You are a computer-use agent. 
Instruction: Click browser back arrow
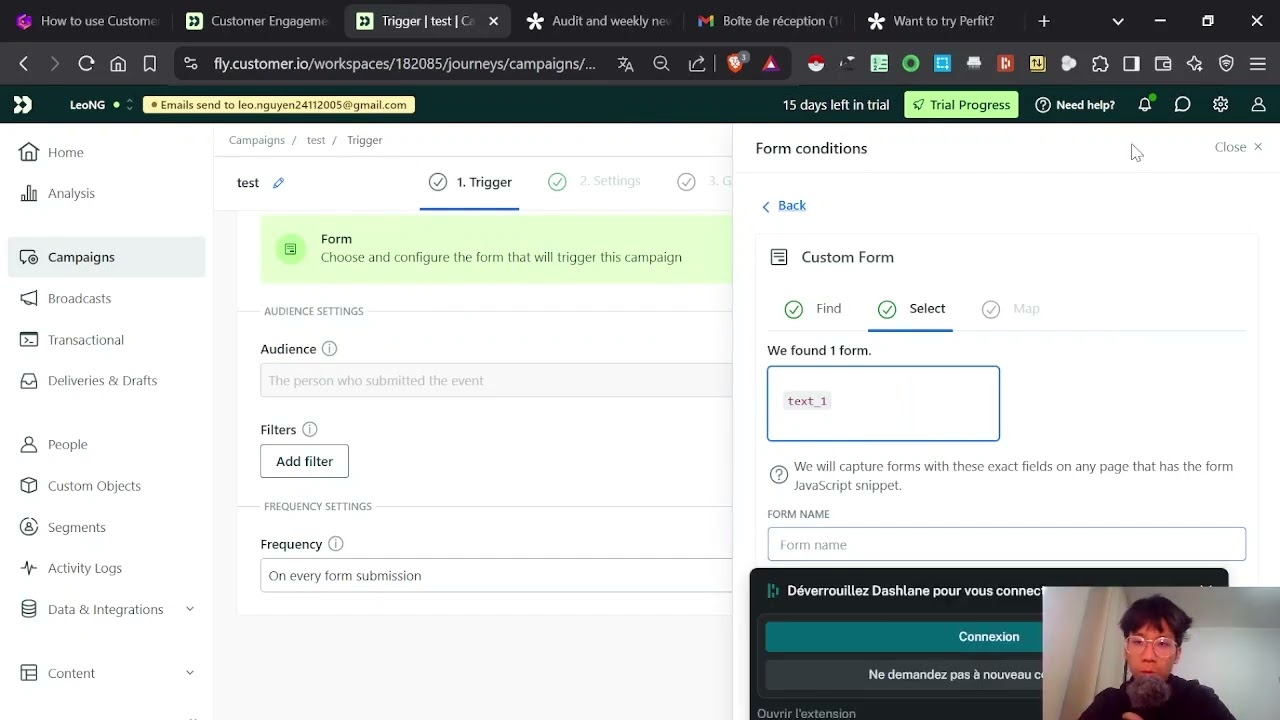pos(23,64)
